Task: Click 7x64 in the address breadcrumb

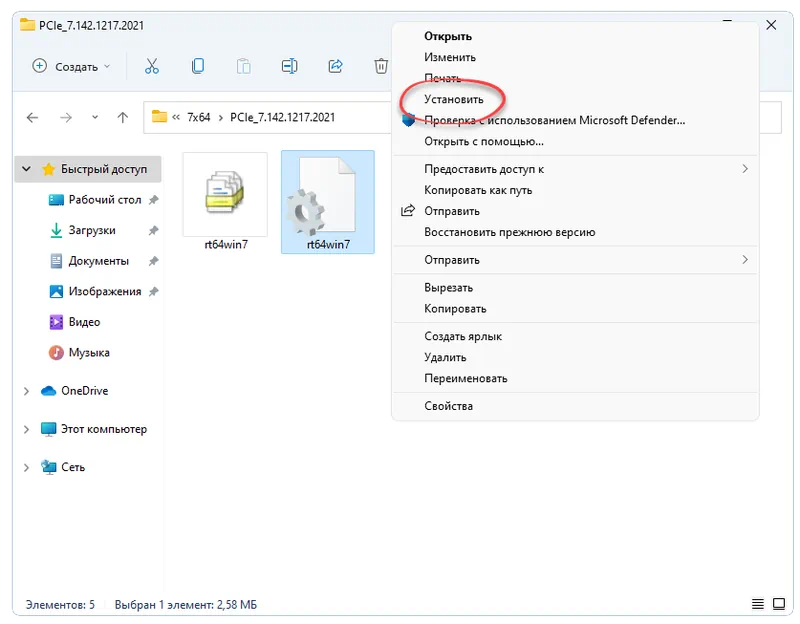Action: 198,117
